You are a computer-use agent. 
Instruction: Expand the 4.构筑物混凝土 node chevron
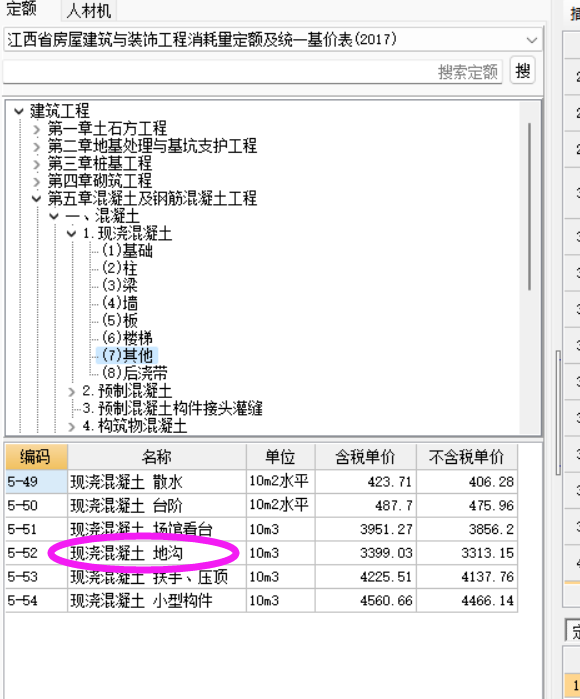[x=72, y=427]
